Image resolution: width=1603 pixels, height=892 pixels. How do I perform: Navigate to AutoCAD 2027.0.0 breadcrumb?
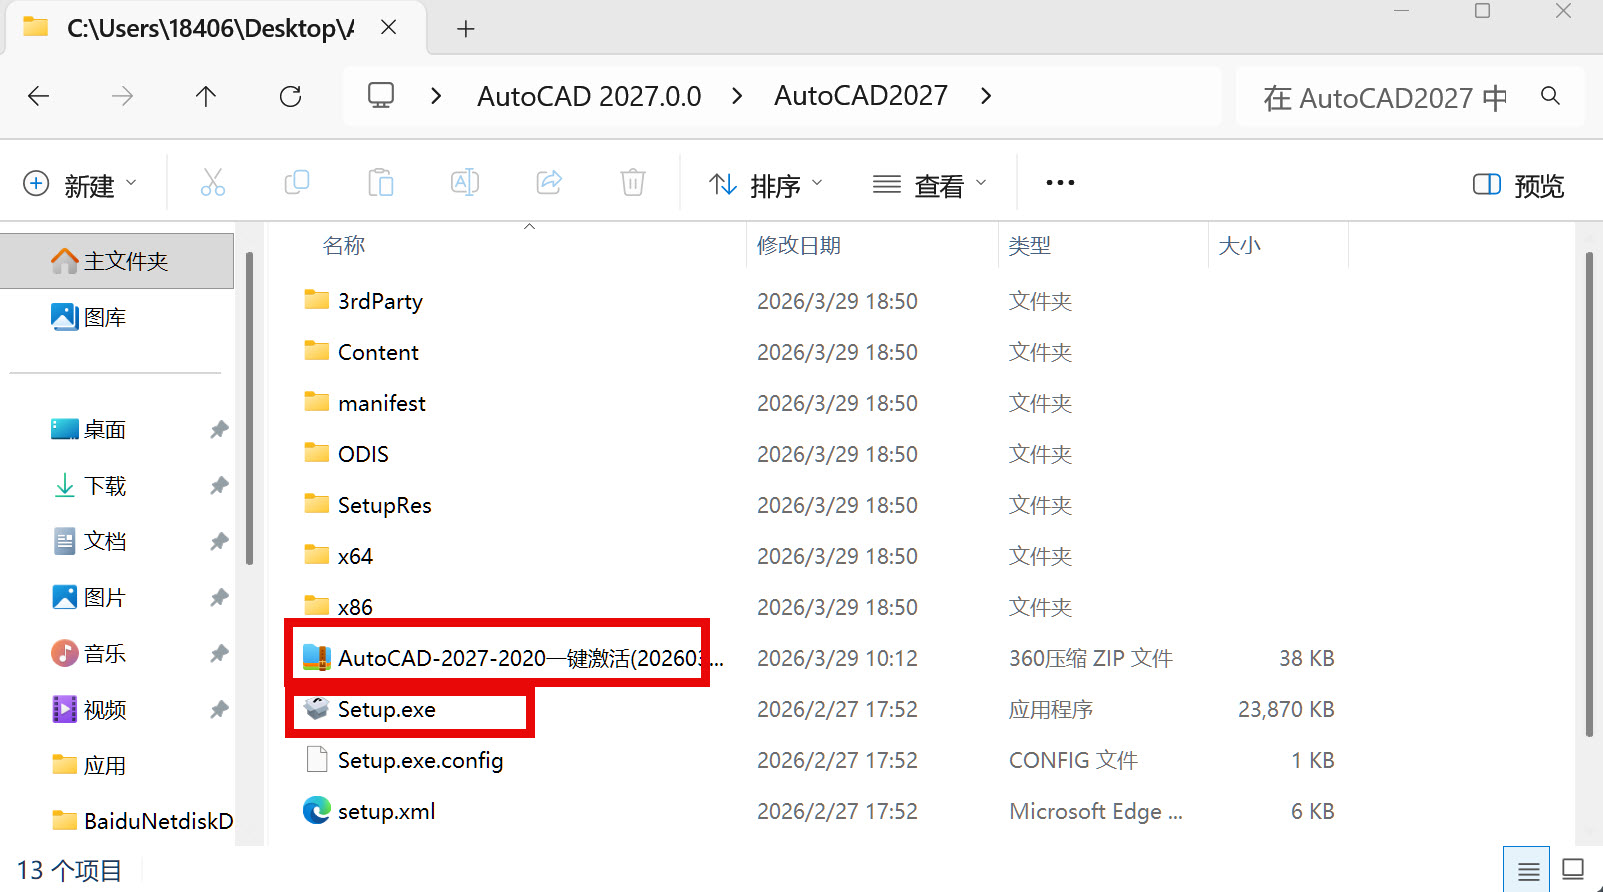(x=589, y=96)
